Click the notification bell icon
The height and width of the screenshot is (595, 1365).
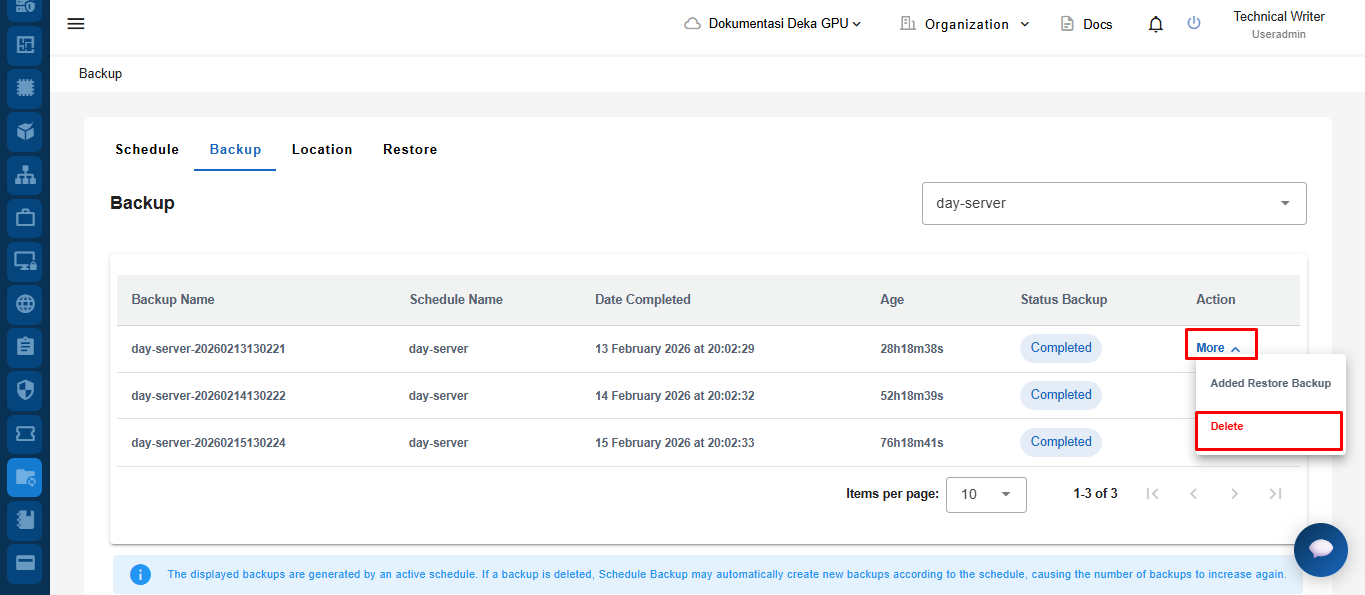click(x=1156, y=24)
